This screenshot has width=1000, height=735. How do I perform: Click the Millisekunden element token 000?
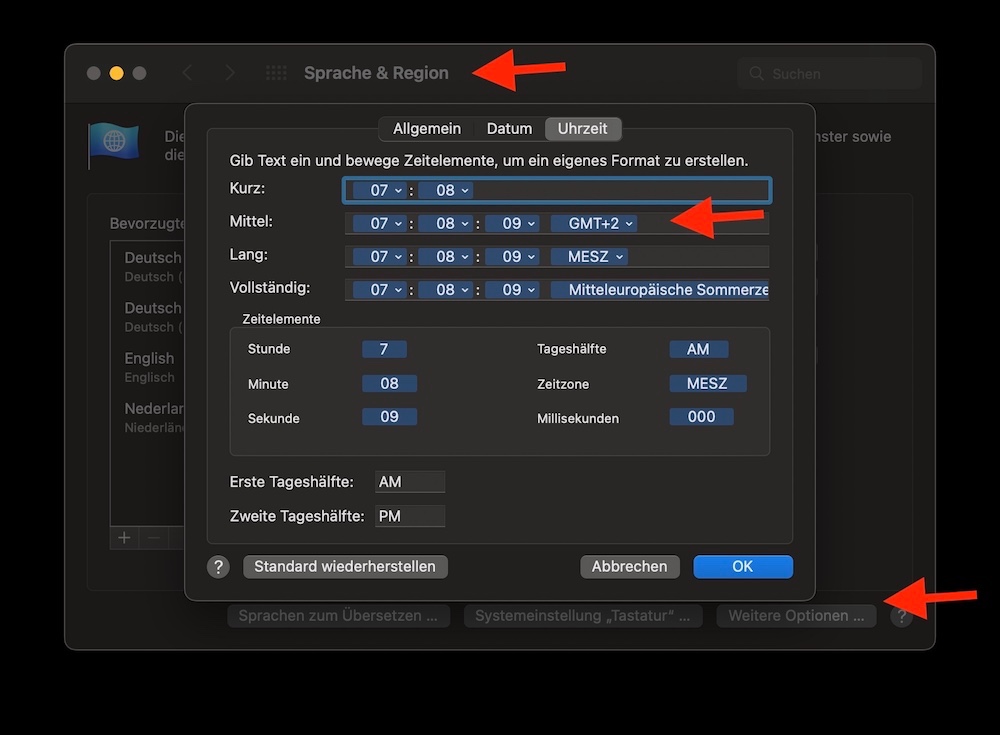702,417
